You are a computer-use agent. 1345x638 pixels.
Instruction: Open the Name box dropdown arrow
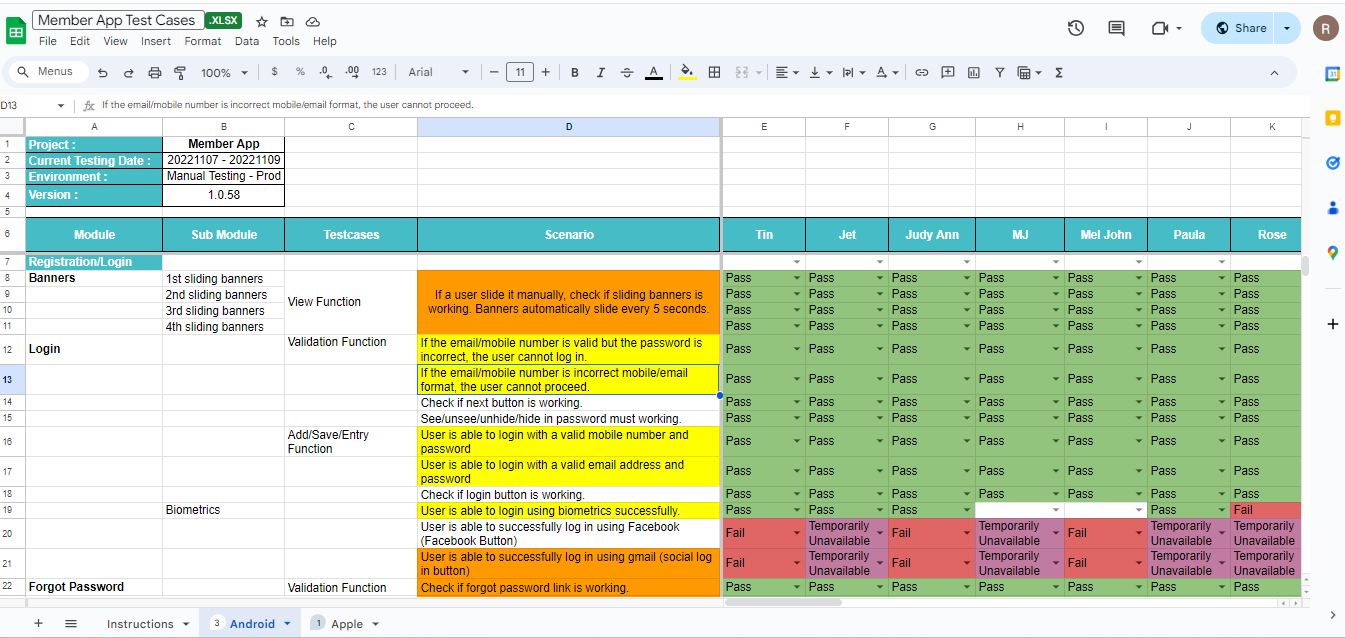[x=61, y=105]
